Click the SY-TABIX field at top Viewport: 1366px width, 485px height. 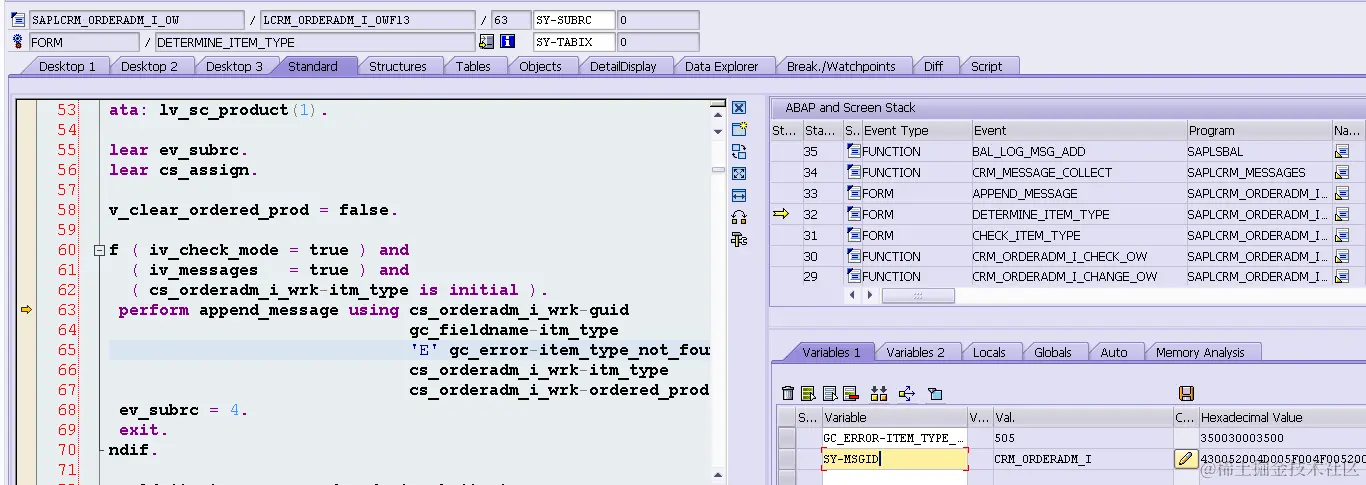574,42
